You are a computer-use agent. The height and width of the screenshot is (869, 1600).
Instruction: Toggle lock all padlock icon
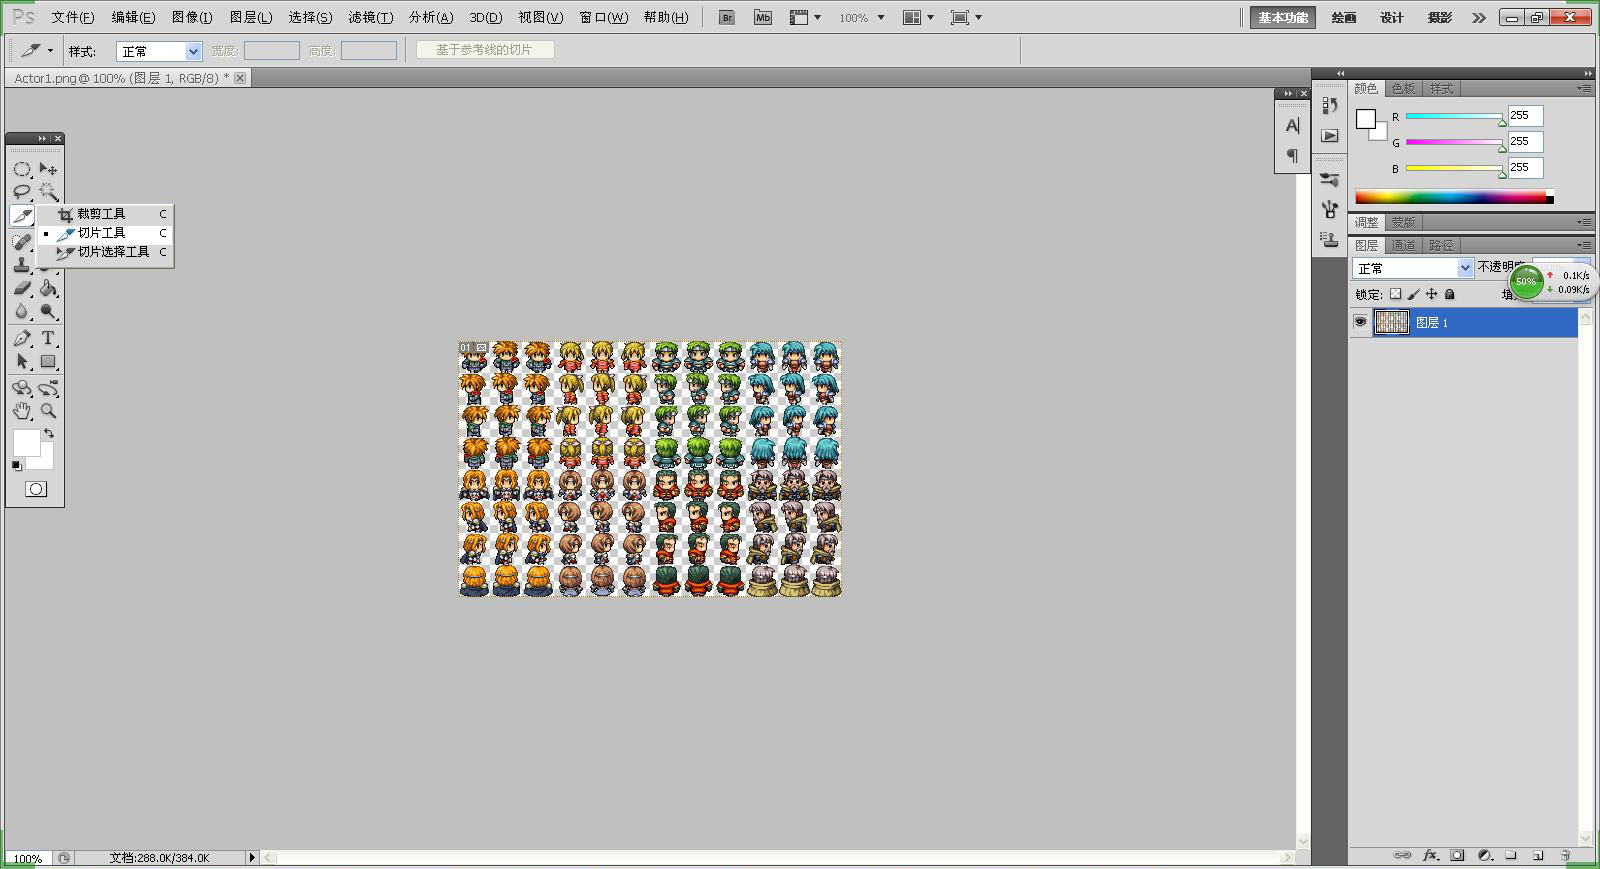tap(1449, 294)
